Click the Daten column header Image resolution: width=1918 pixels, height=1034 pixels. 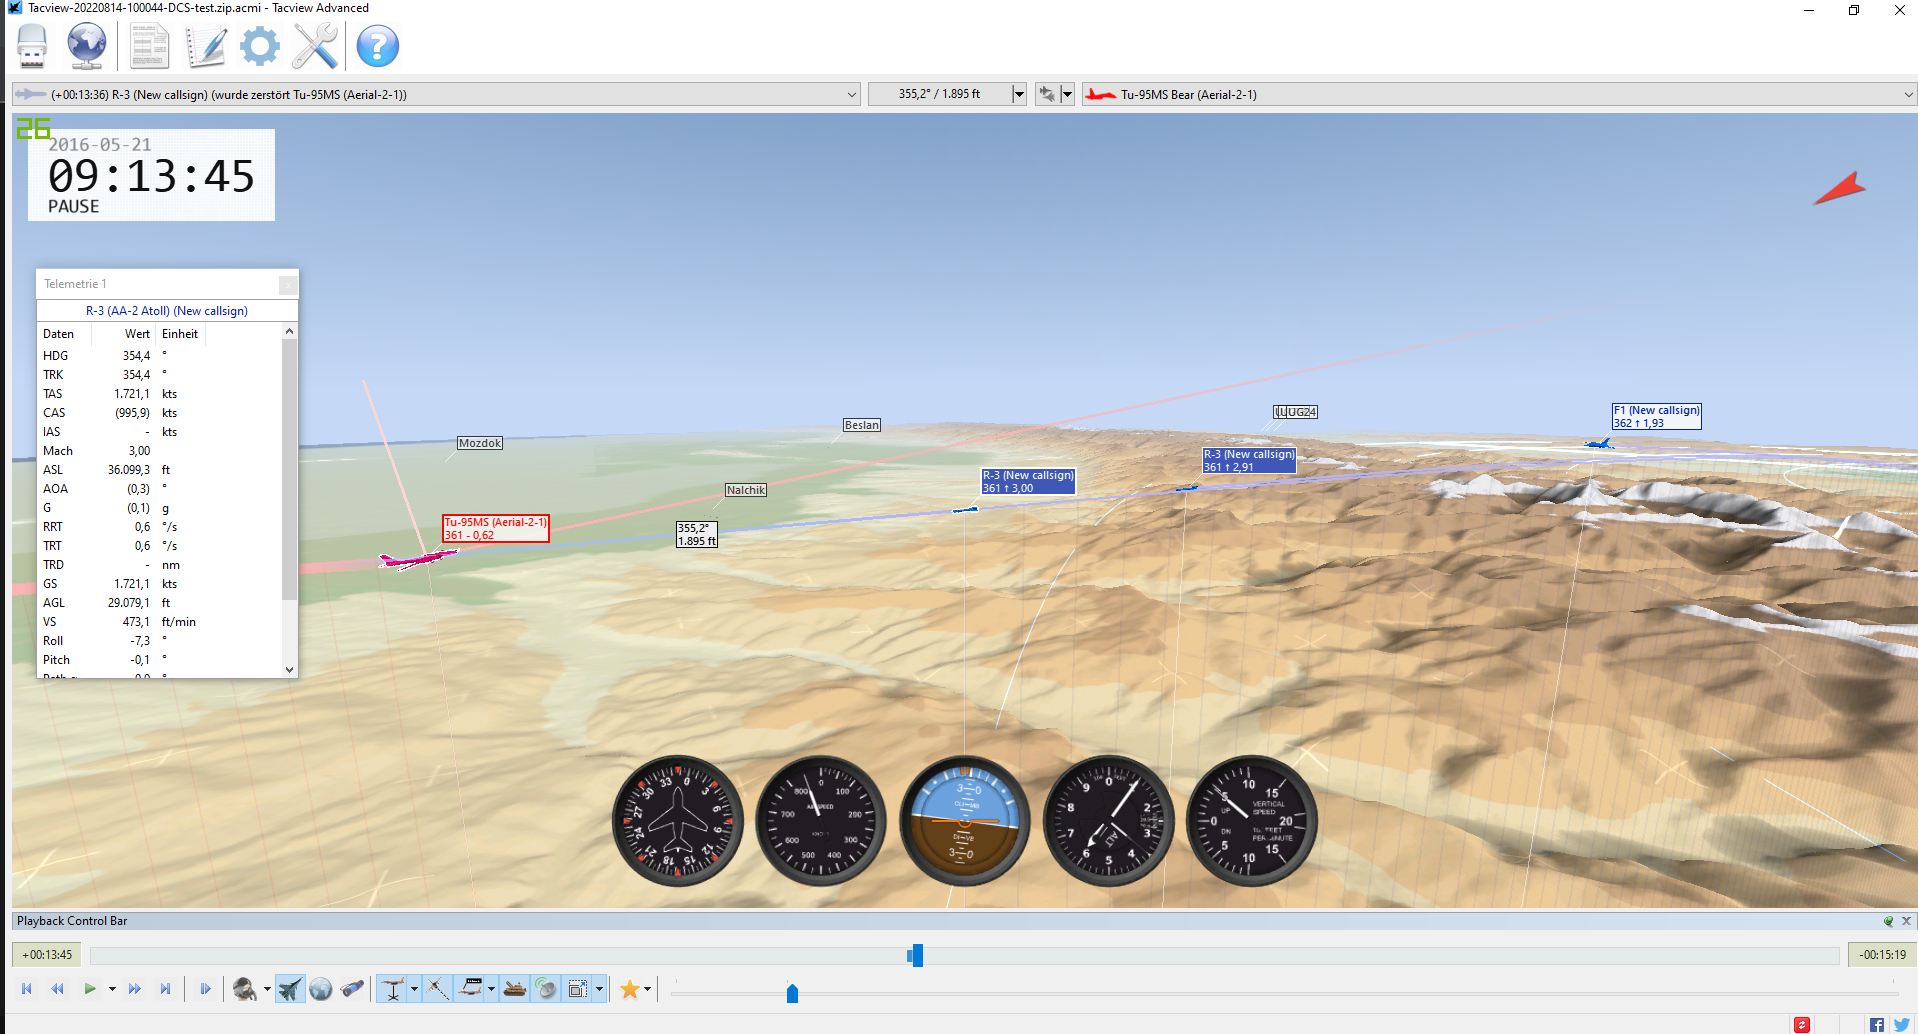click(58, 334)
